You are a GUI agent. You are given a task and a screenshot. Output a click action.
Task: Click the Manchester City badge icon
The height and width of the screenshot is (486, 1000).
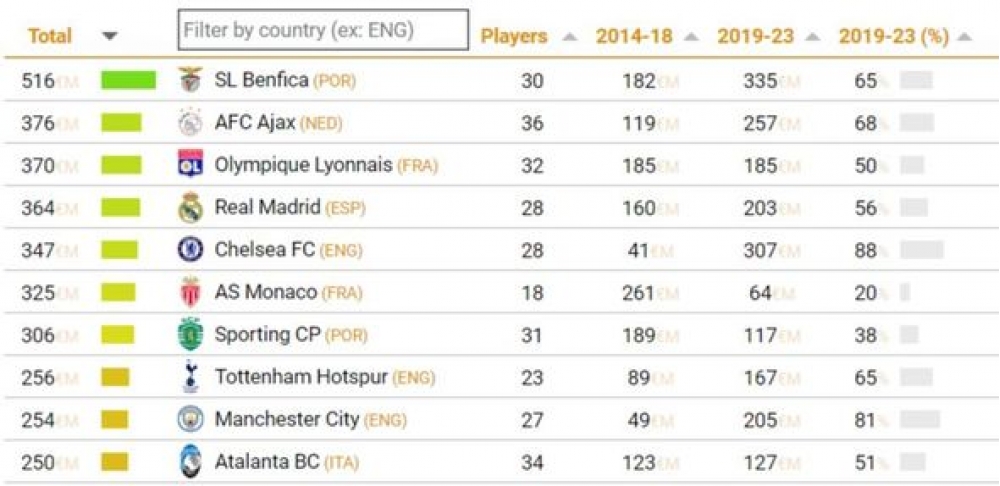click(190, 419)
